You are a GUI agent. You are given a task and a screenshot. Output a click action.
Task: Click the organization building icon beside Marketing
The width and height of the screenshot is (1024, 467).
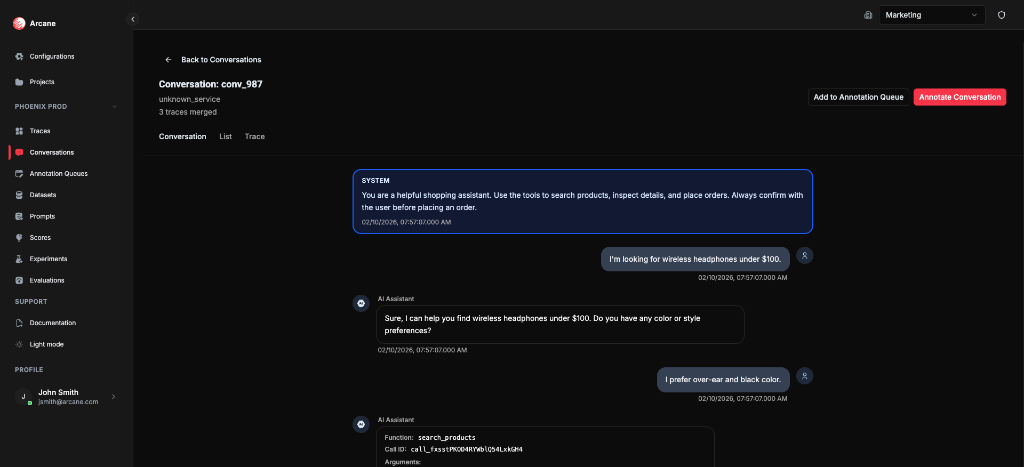[x=868, y=15]
